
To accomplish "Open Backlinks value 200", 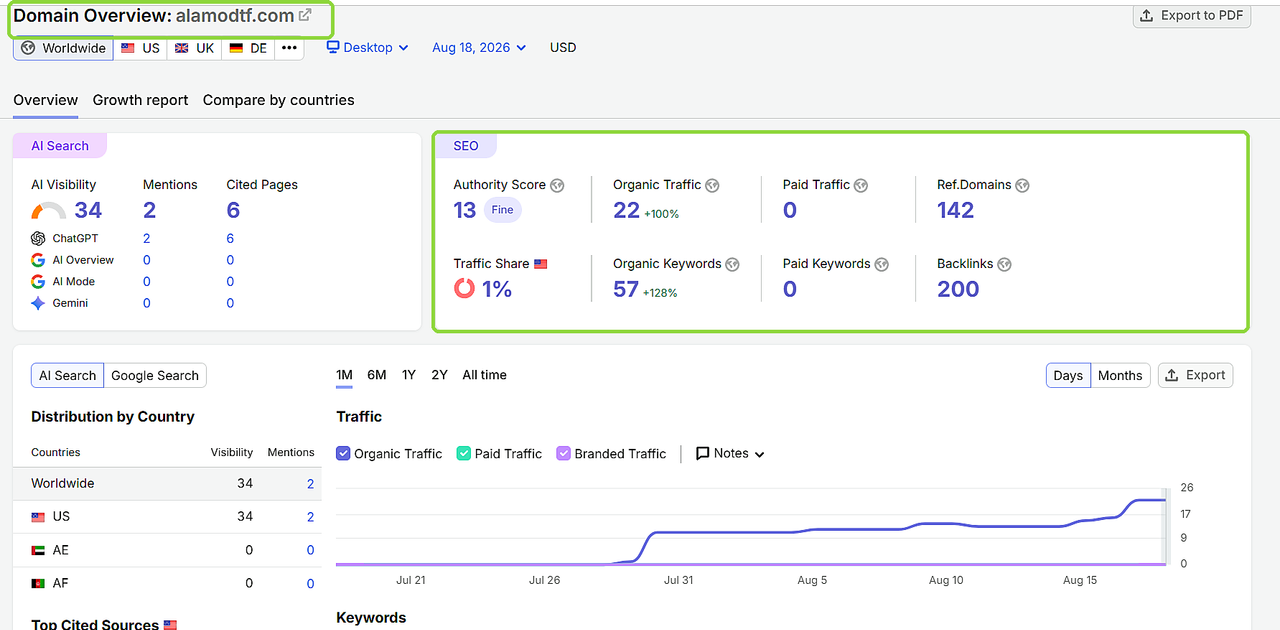I will pos(958,289).
